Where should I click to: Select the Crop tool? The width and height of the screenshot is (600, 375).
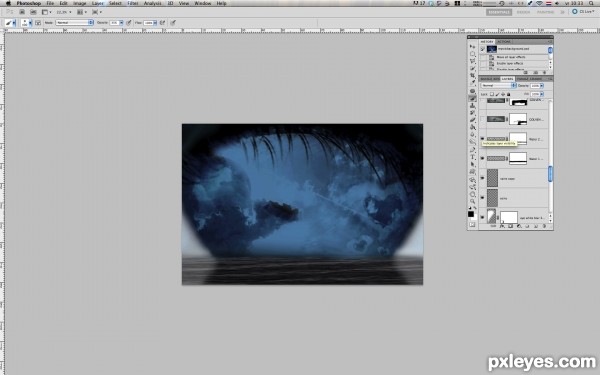pyautogui.click(x=472, y=75)
